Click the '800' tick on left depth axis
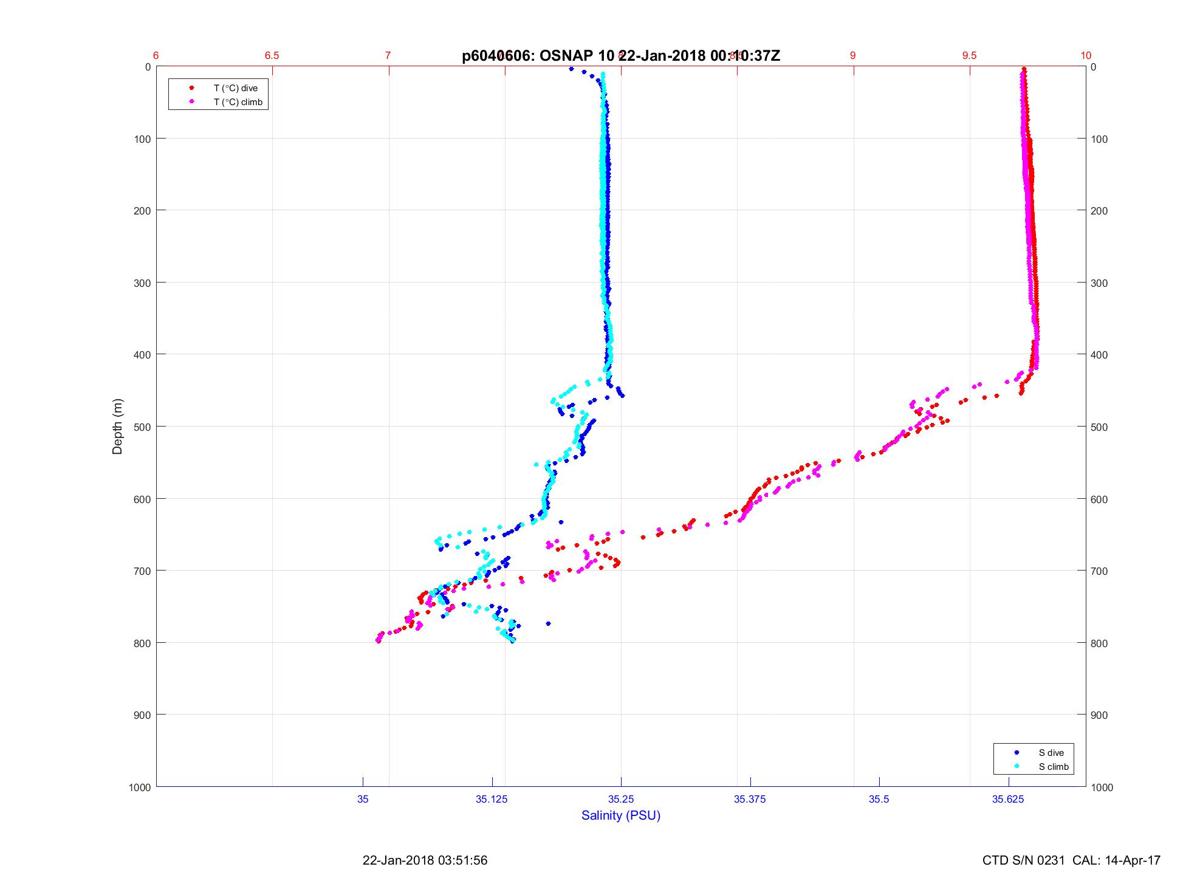 pos(142,643)
